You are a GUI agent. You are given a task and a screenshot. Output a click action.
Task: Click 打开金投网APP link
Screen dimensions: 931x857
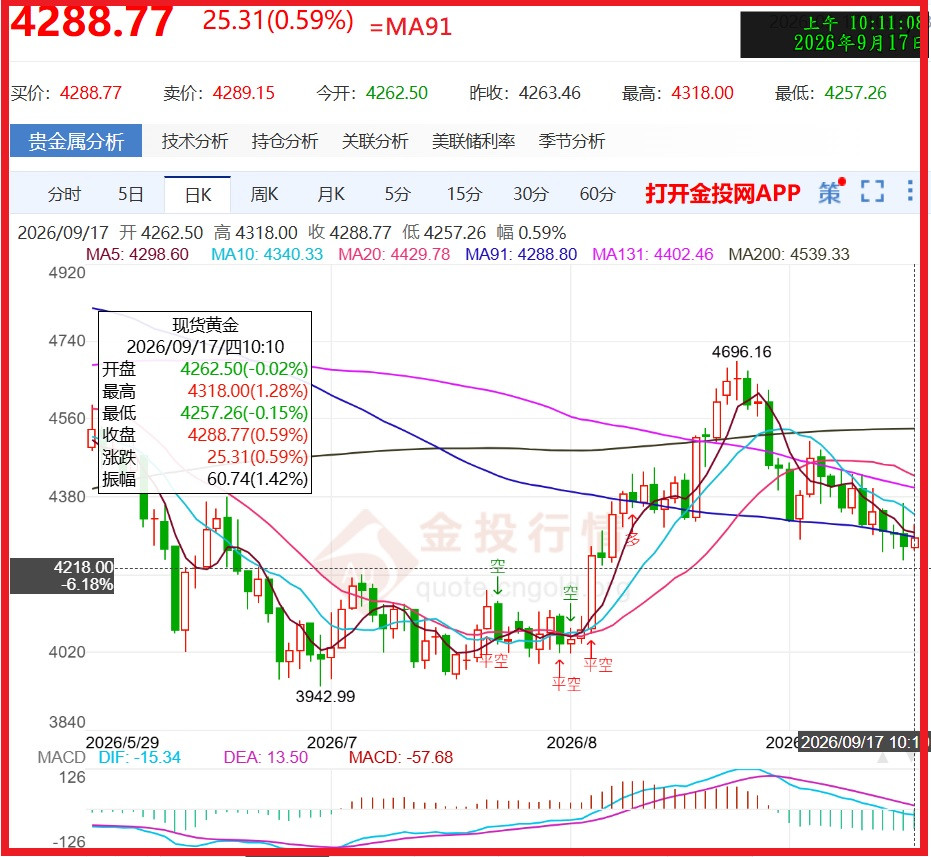[x=723, y=194]
